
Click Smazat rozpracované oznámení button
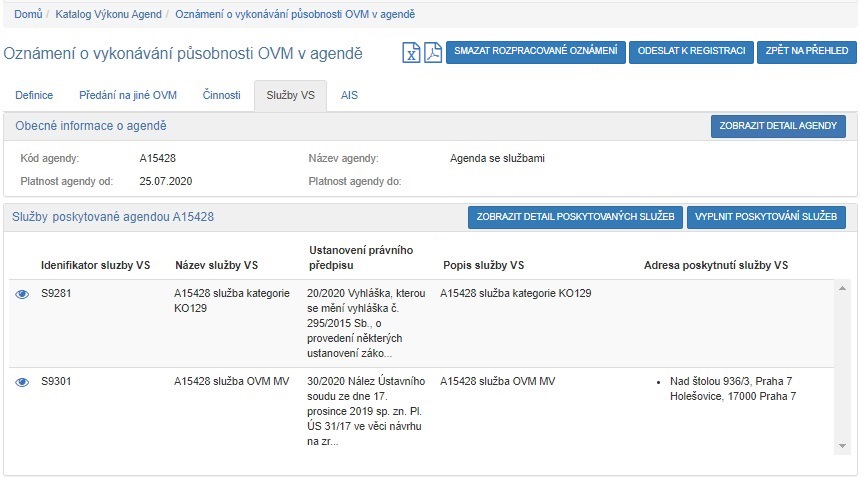tap(535, 52)
